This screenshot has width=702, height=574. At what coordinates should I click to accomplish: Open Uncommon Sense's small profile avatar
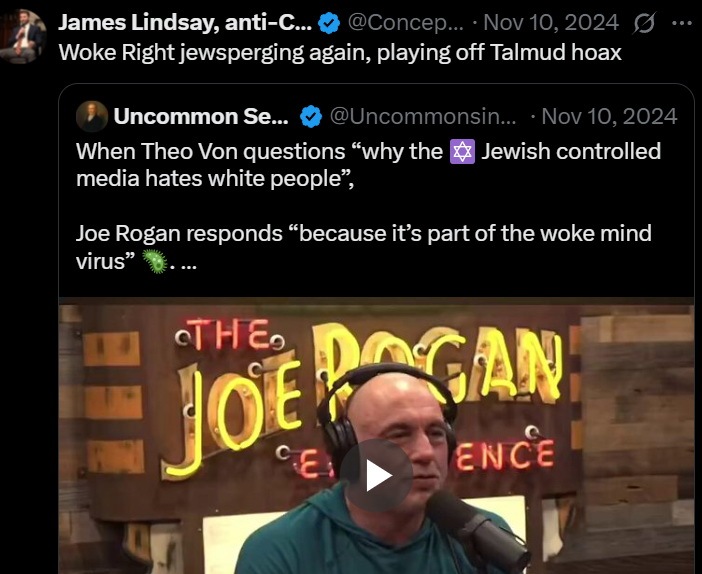[x=92, y=116]
